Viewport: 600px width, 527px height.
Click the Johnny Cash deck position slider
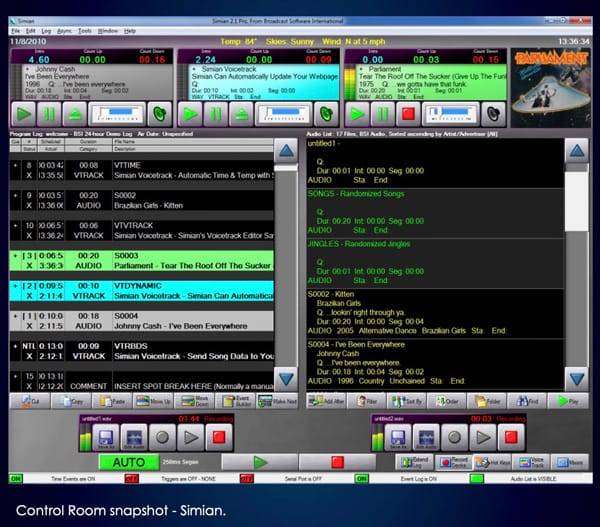point(117,114)
